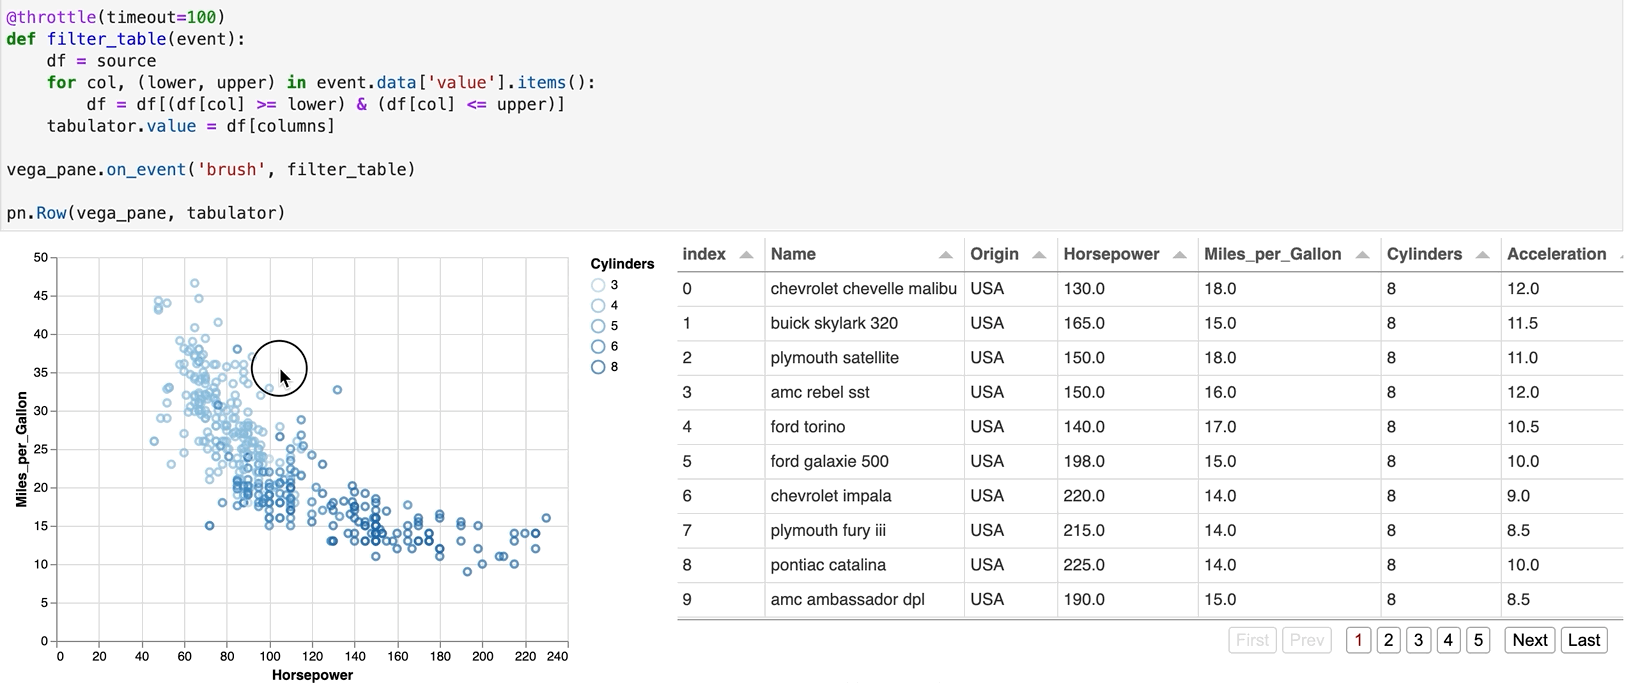Select page 4 in pagination
The image size is (1640, 683).
pyautogui.click(x=1448, y=640)
